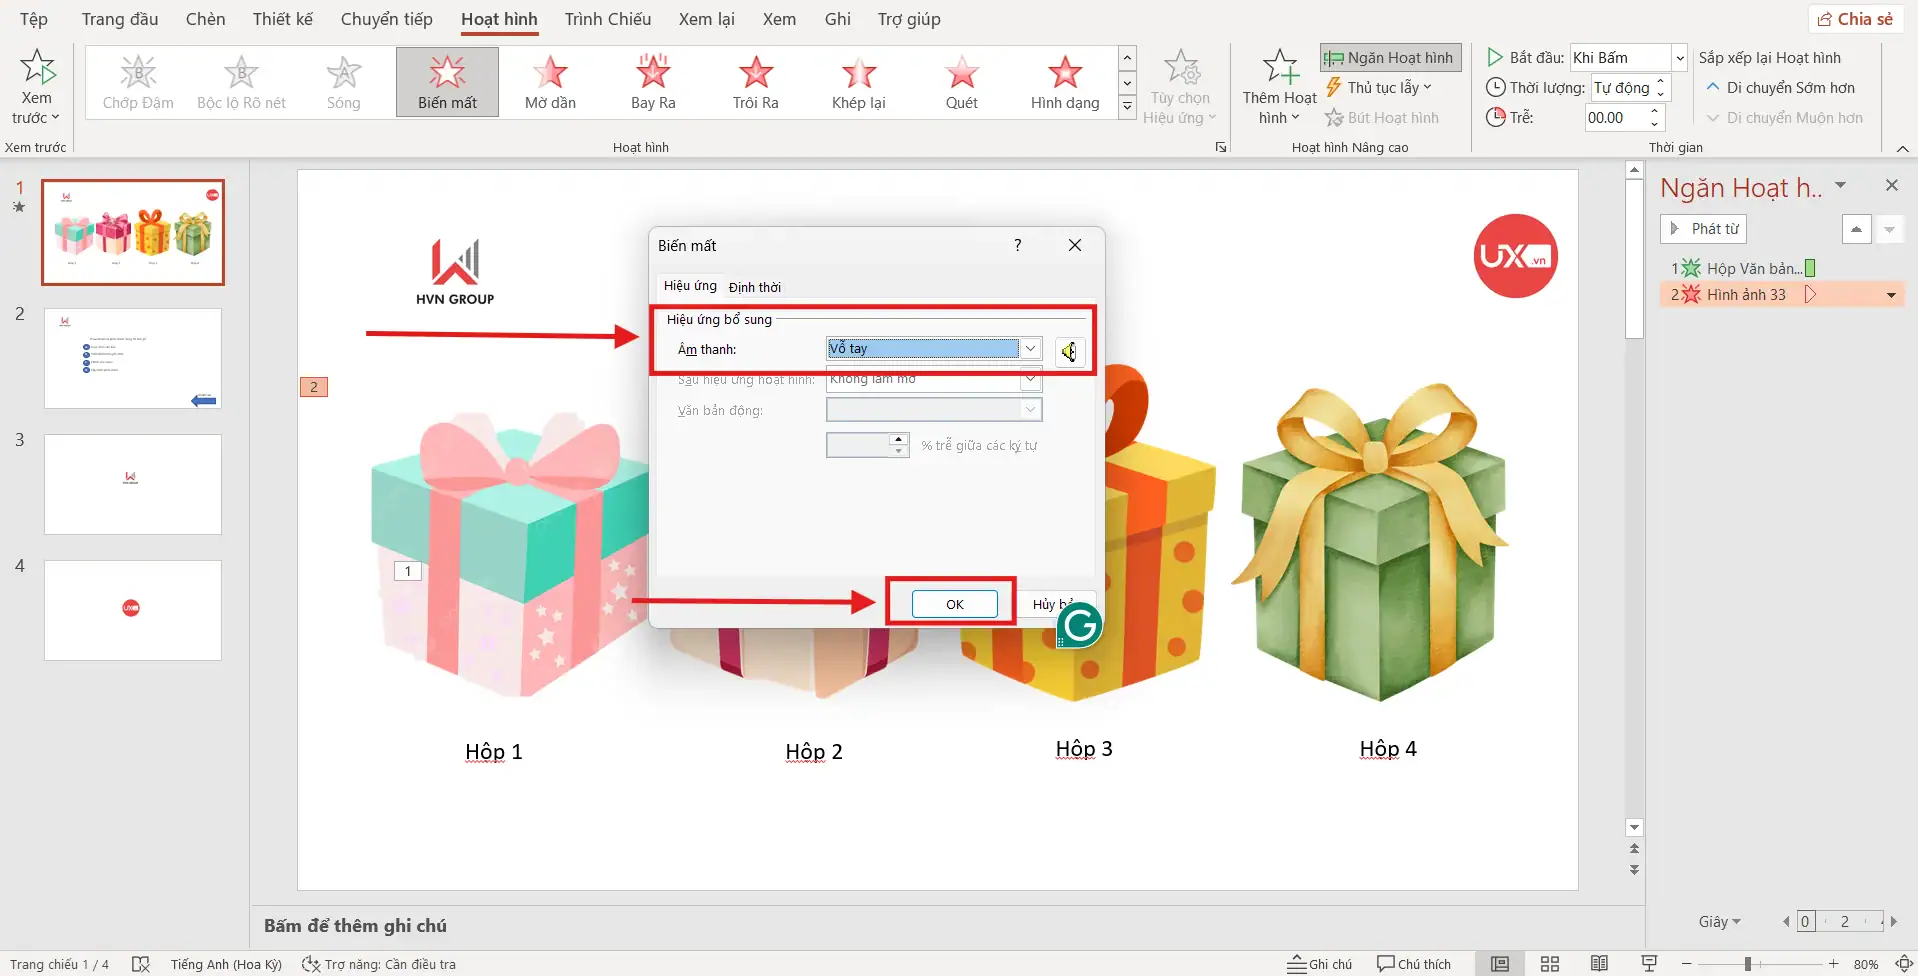Click the Xem trước preview icon
Viewport: 1918px width, 976px height.
37,68
